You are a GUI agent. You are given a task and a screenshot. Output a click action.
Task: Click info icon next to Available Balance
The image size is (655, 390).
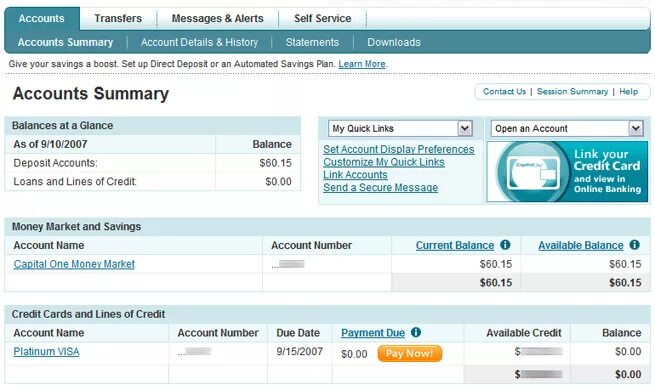click(x=635, y=245)
